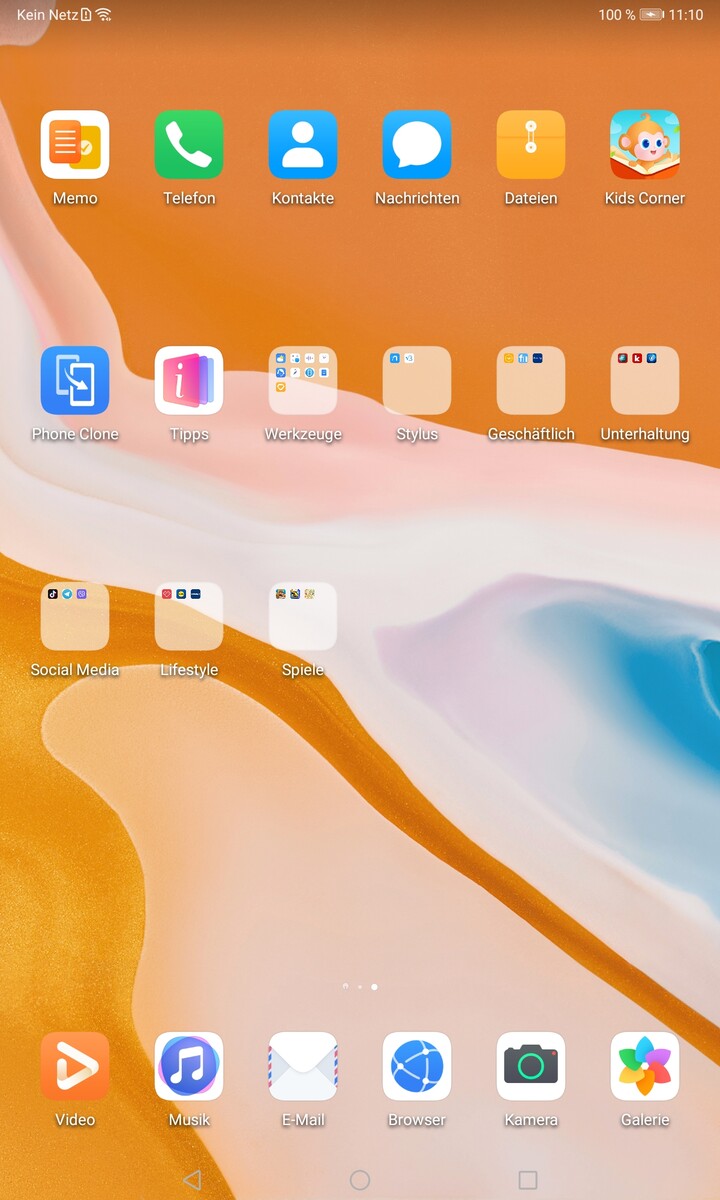Open the Stylus folder
The image size is (720, 1200).
click(x=417, y=381)
